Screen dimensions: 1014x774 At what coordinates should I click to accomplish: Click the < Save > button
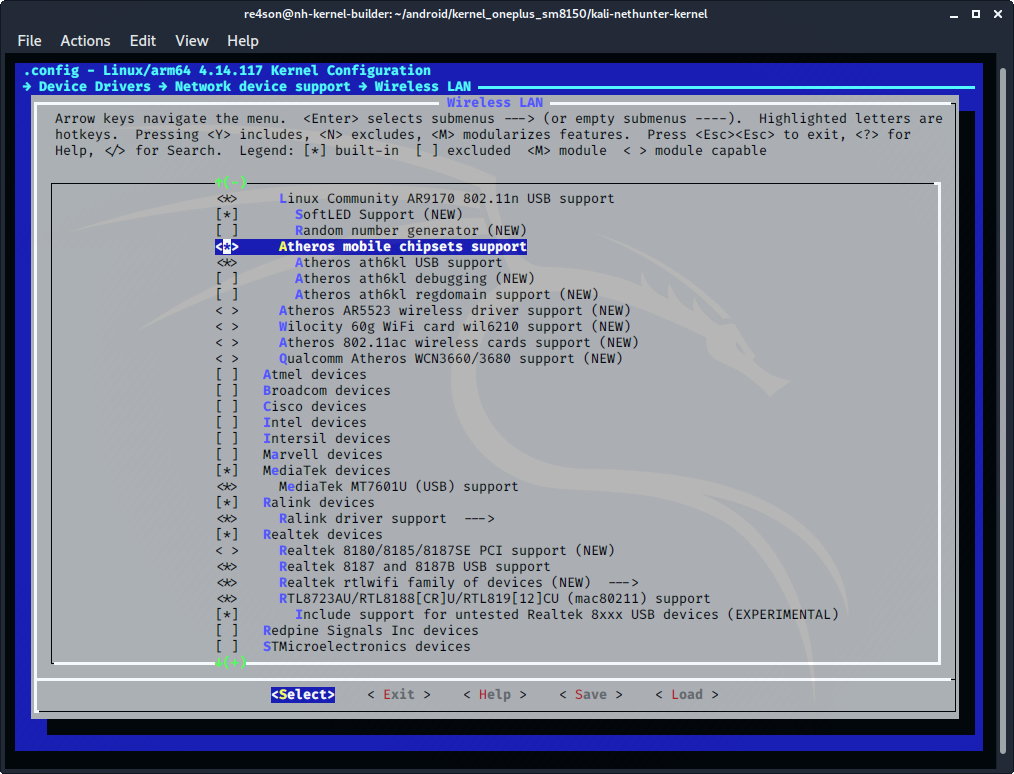pos(590,694)
